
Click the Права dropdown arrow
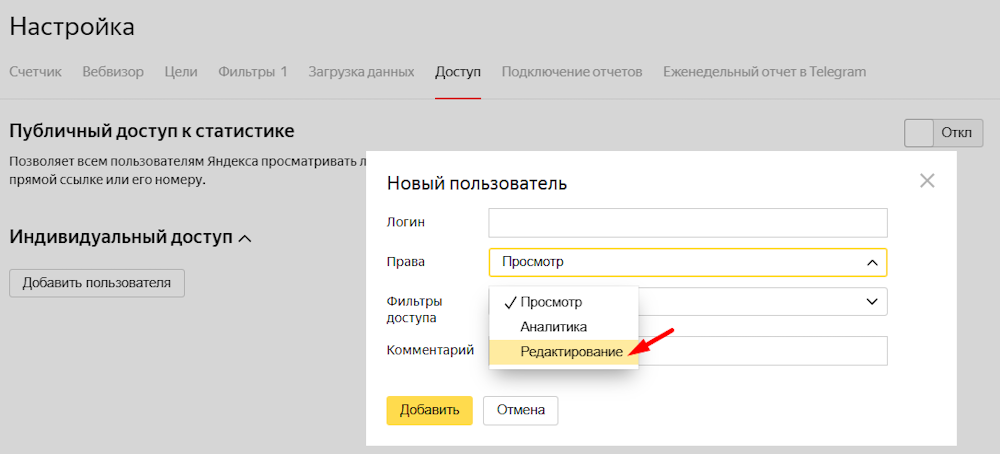coord(871,262)
